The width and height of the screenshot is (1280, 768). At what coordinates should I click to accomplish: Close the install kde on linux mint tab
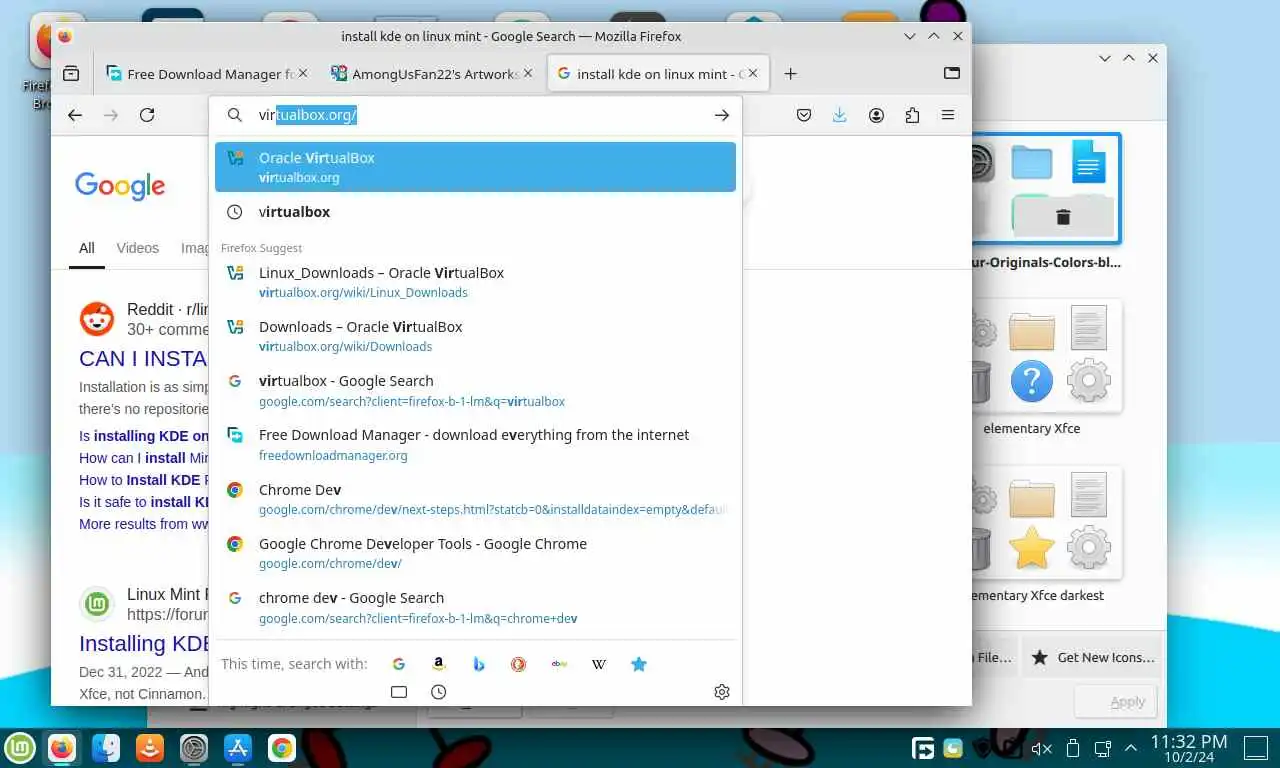753,73
